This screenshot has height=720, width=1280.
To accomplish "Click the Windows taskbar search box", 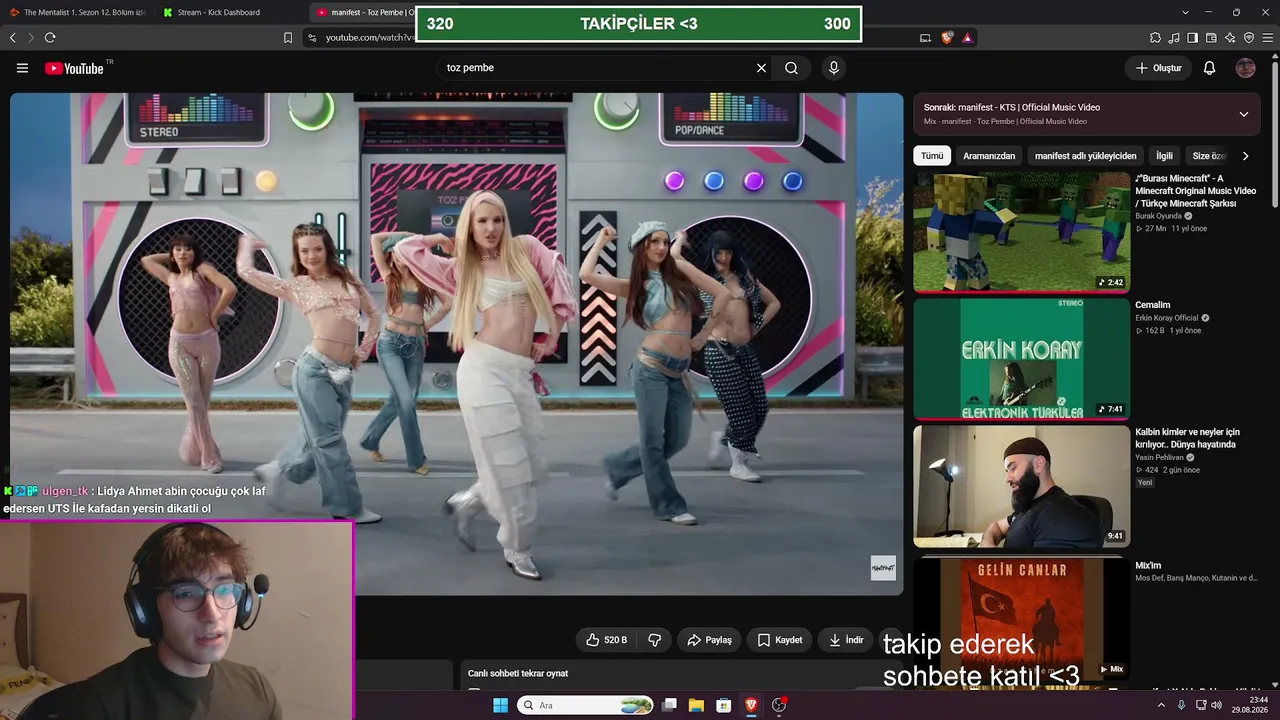I will pos(585,705).
